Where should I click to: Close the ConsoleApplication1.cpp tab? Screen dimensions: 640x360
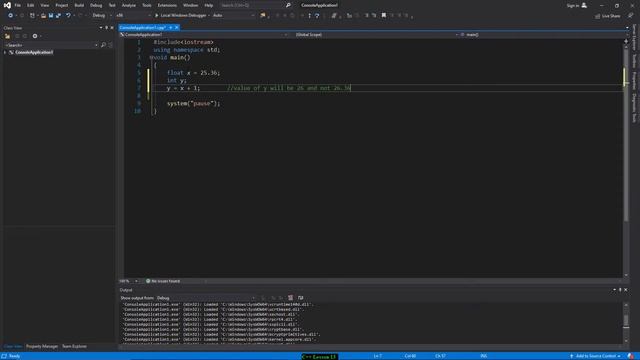[177, 27]
